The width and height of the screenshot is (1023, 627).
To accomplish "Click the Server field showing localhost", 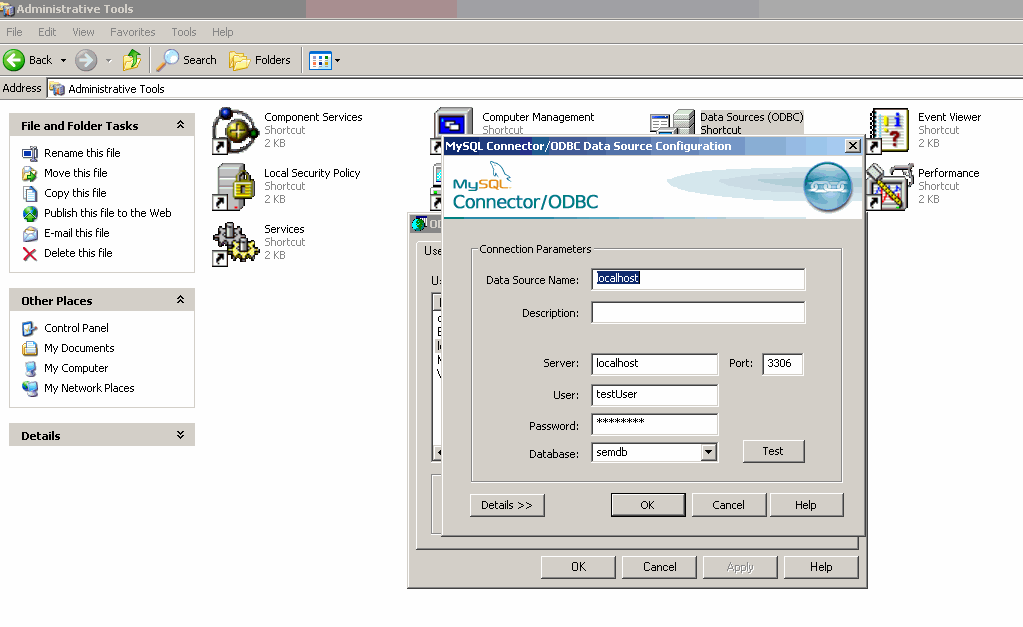I will tap(654, 363).
